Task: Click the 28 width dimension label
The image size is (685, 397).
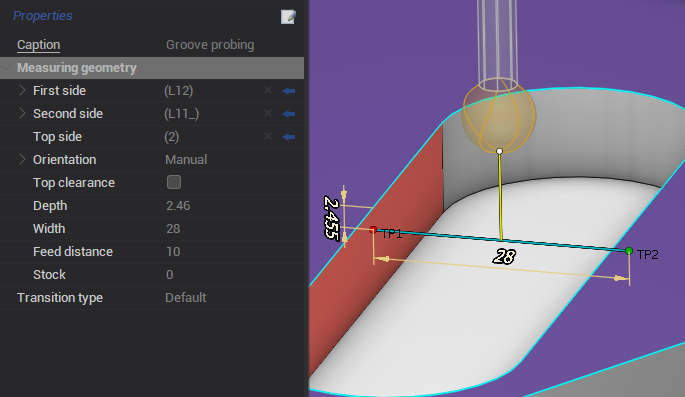Action: click(x=504, y=257)
